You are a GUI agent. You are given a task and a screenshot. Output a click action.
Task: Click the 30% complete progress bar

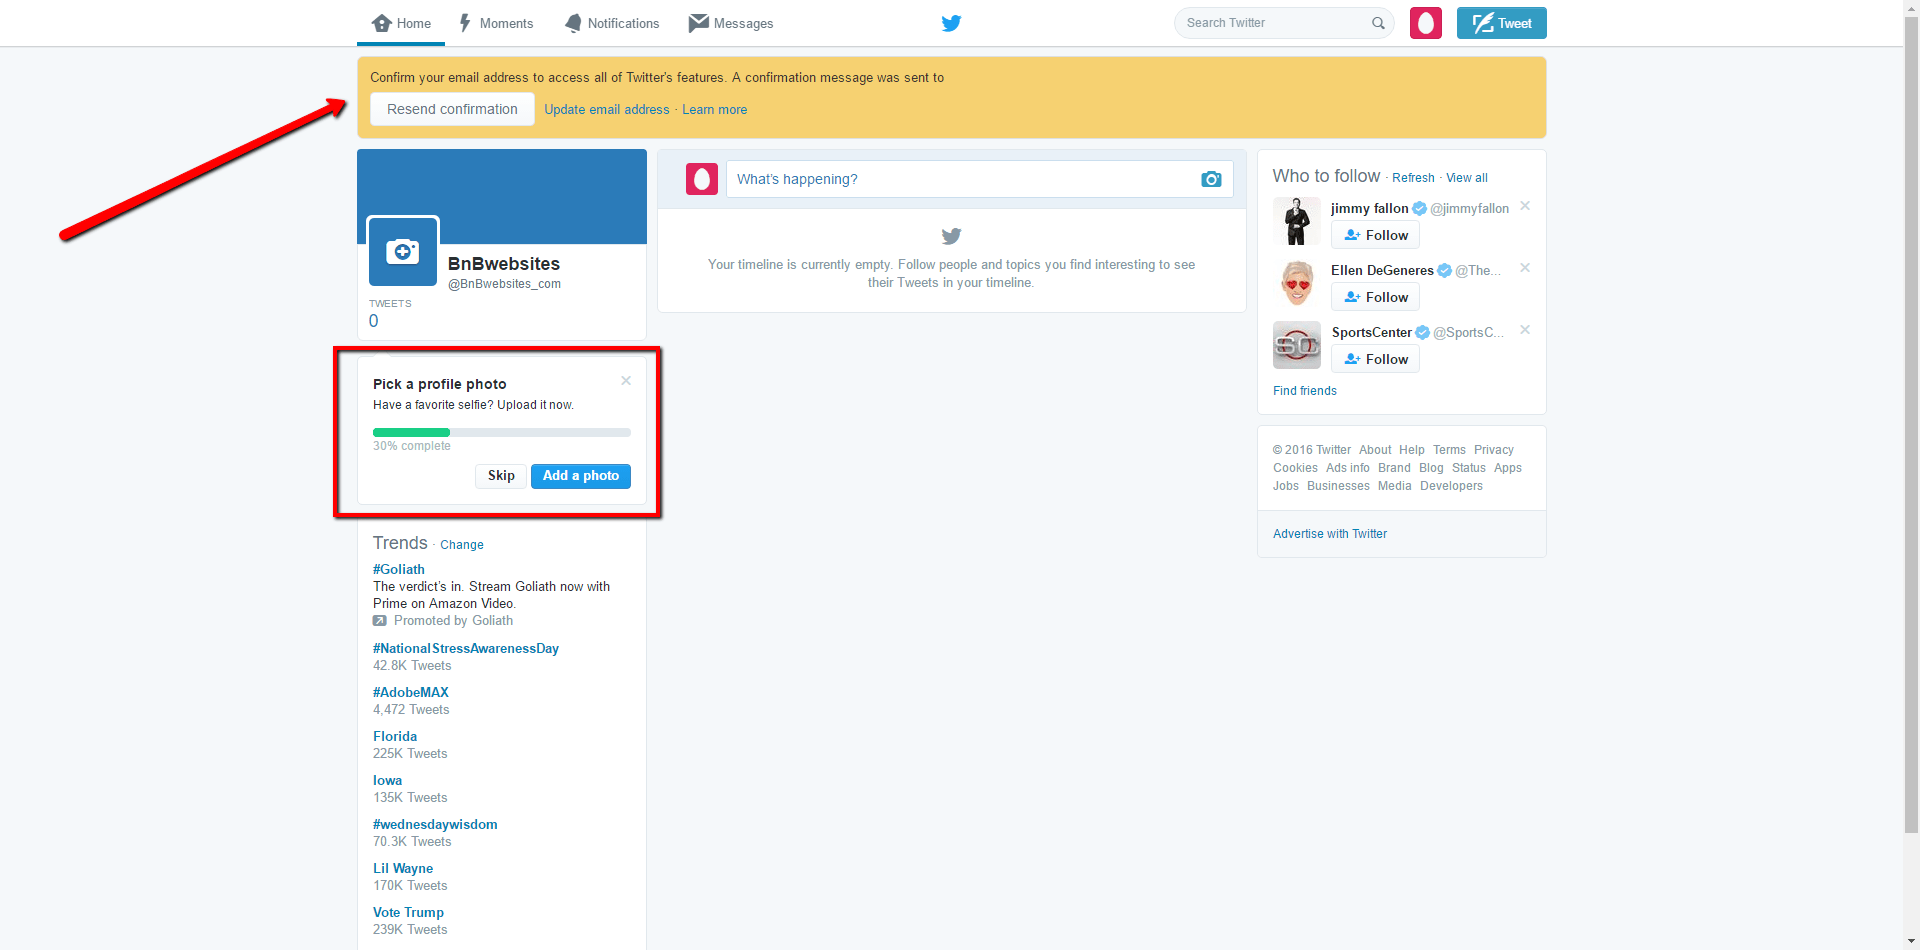coord(501,432)
